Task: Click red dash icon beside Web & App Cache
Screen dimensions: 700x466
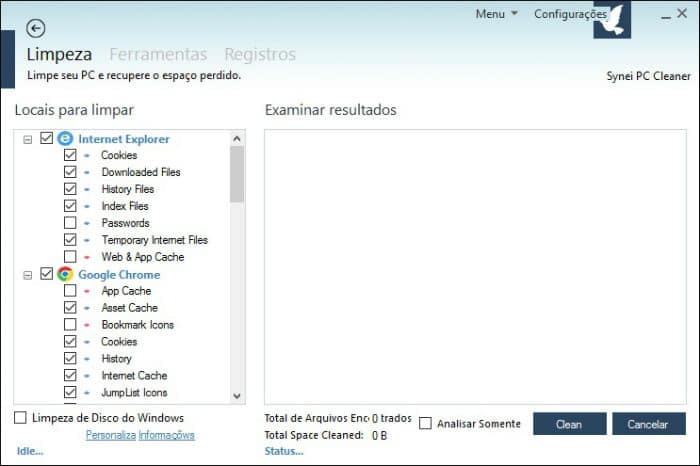Action: click(87, 257)
